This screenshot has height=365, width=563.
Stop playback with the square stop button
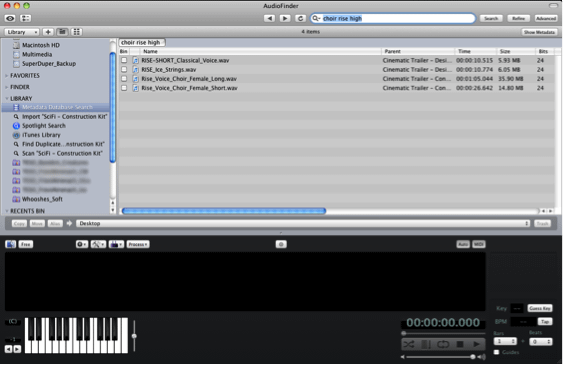460,344
